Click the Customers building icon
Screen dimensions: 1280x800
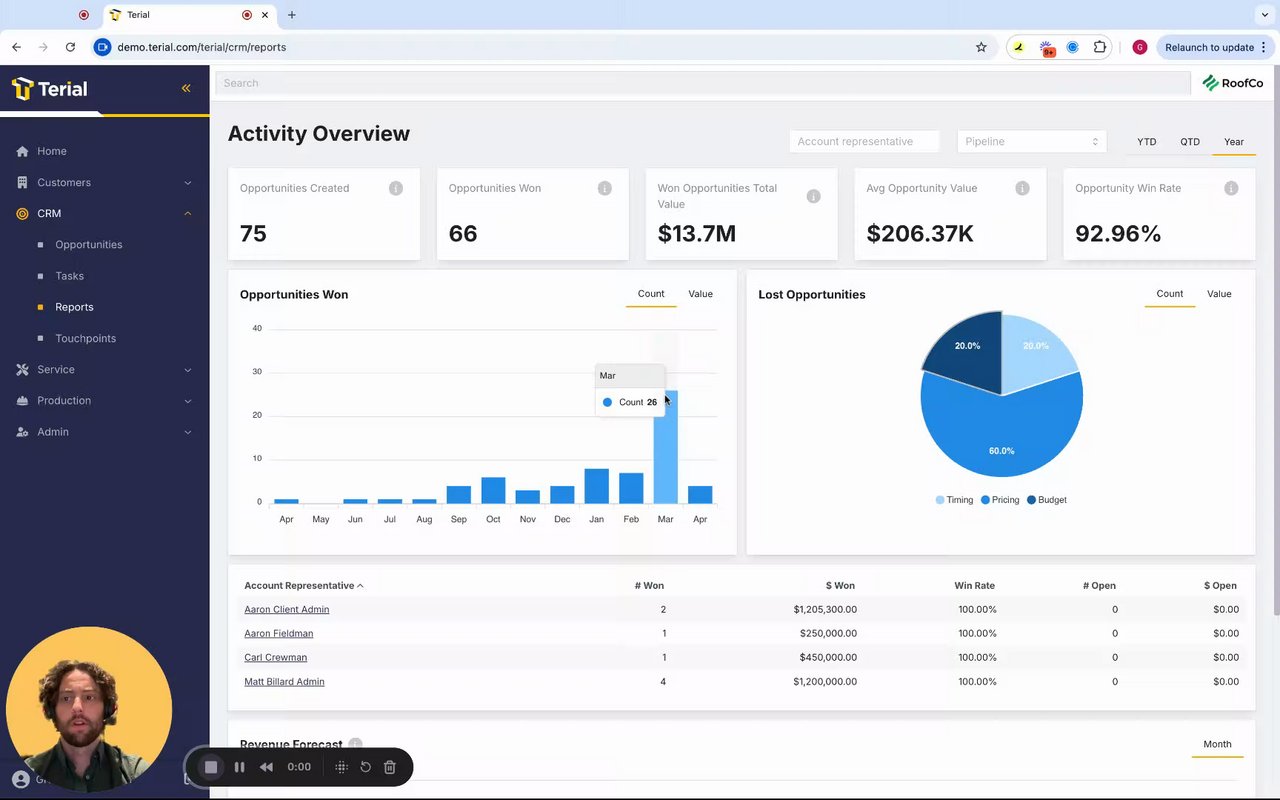point(22,182)
